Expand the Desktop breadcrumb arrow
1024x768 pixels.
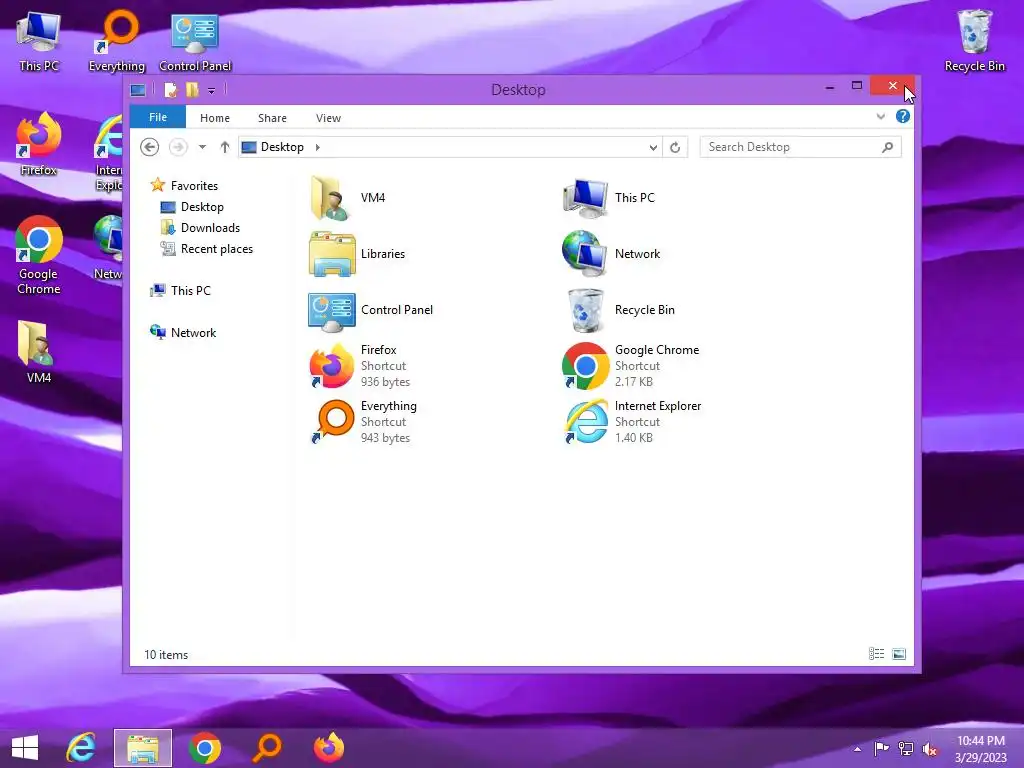(x=317, y=148)
